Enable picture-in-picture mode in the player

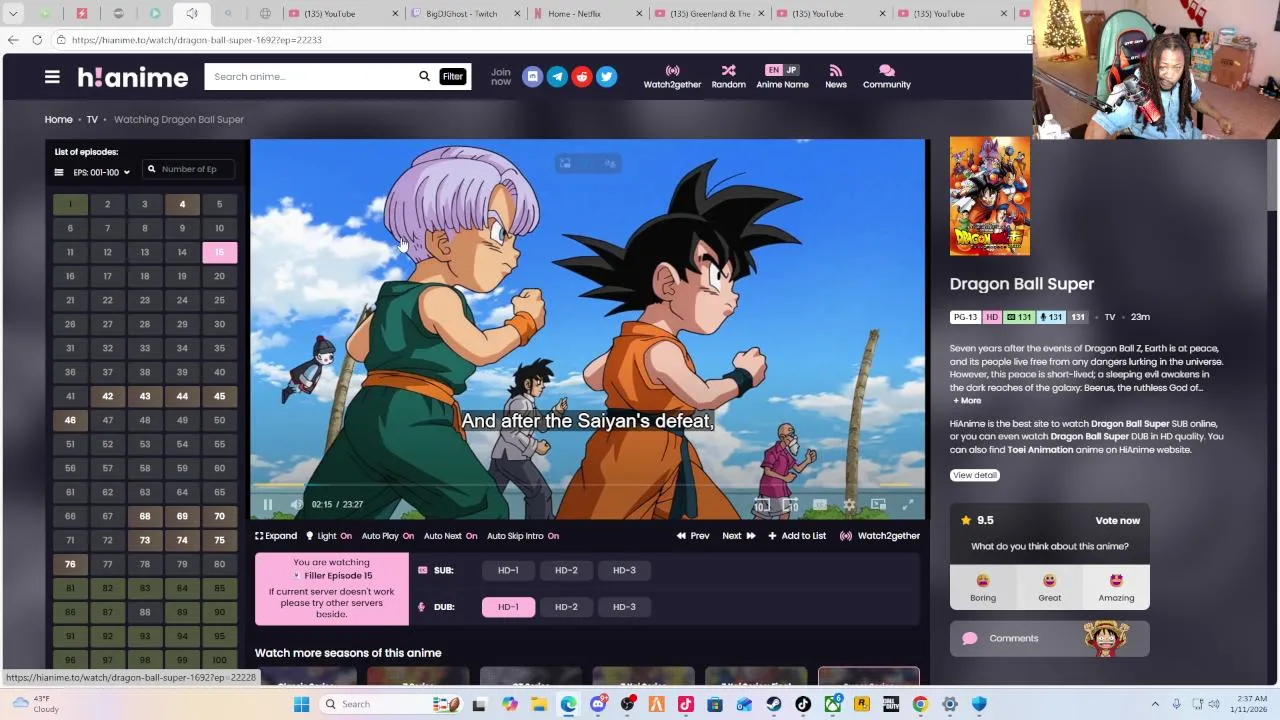878,505
